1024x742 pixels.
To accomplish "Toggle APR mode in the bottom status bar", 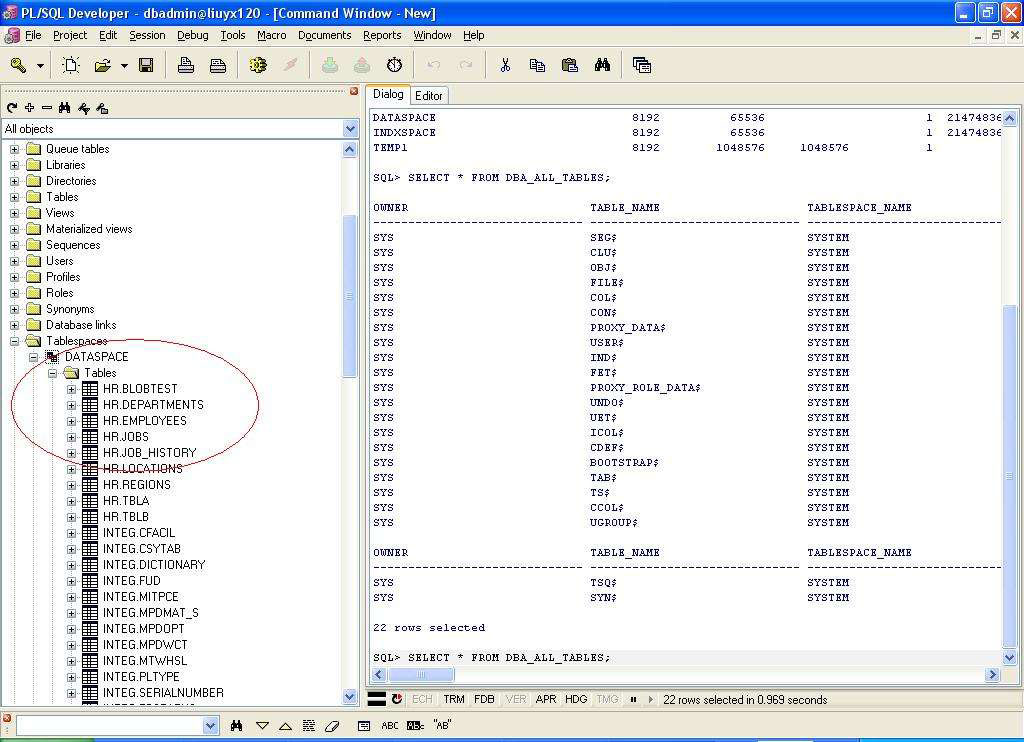I will tap(545, 699).
